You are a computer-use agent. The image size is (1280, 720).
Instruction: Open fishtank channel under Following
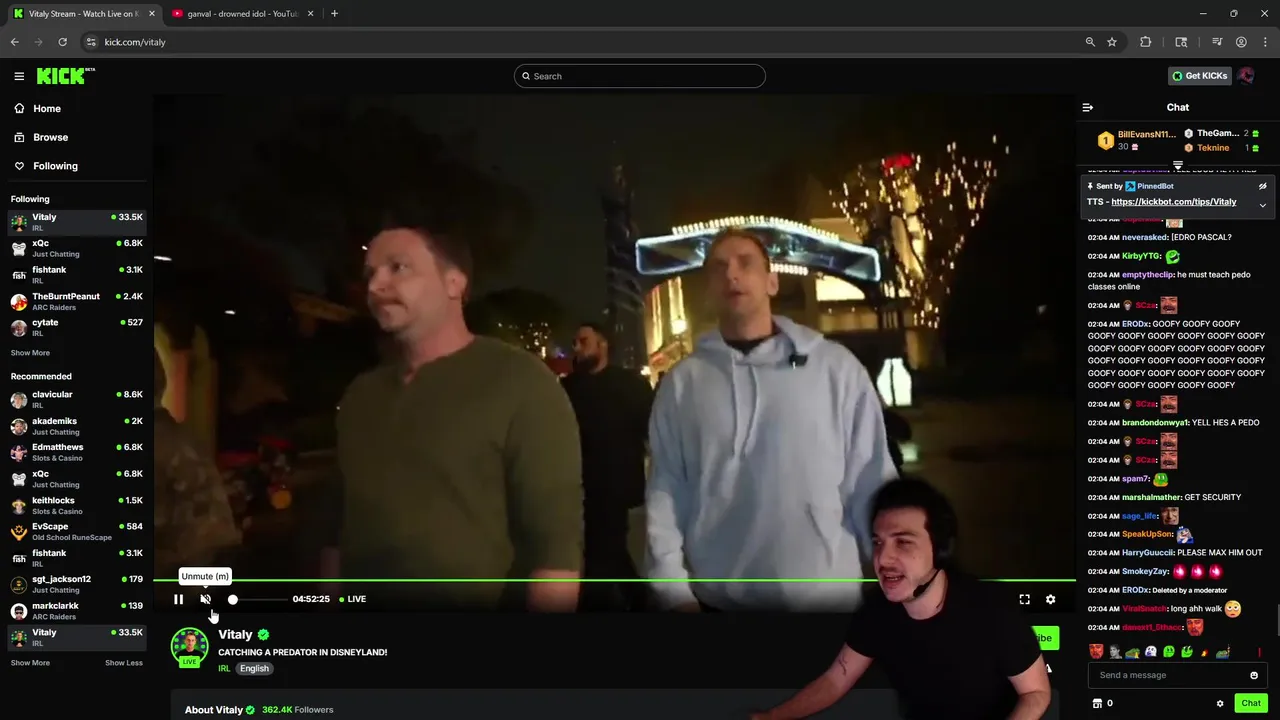click(77, 275)
